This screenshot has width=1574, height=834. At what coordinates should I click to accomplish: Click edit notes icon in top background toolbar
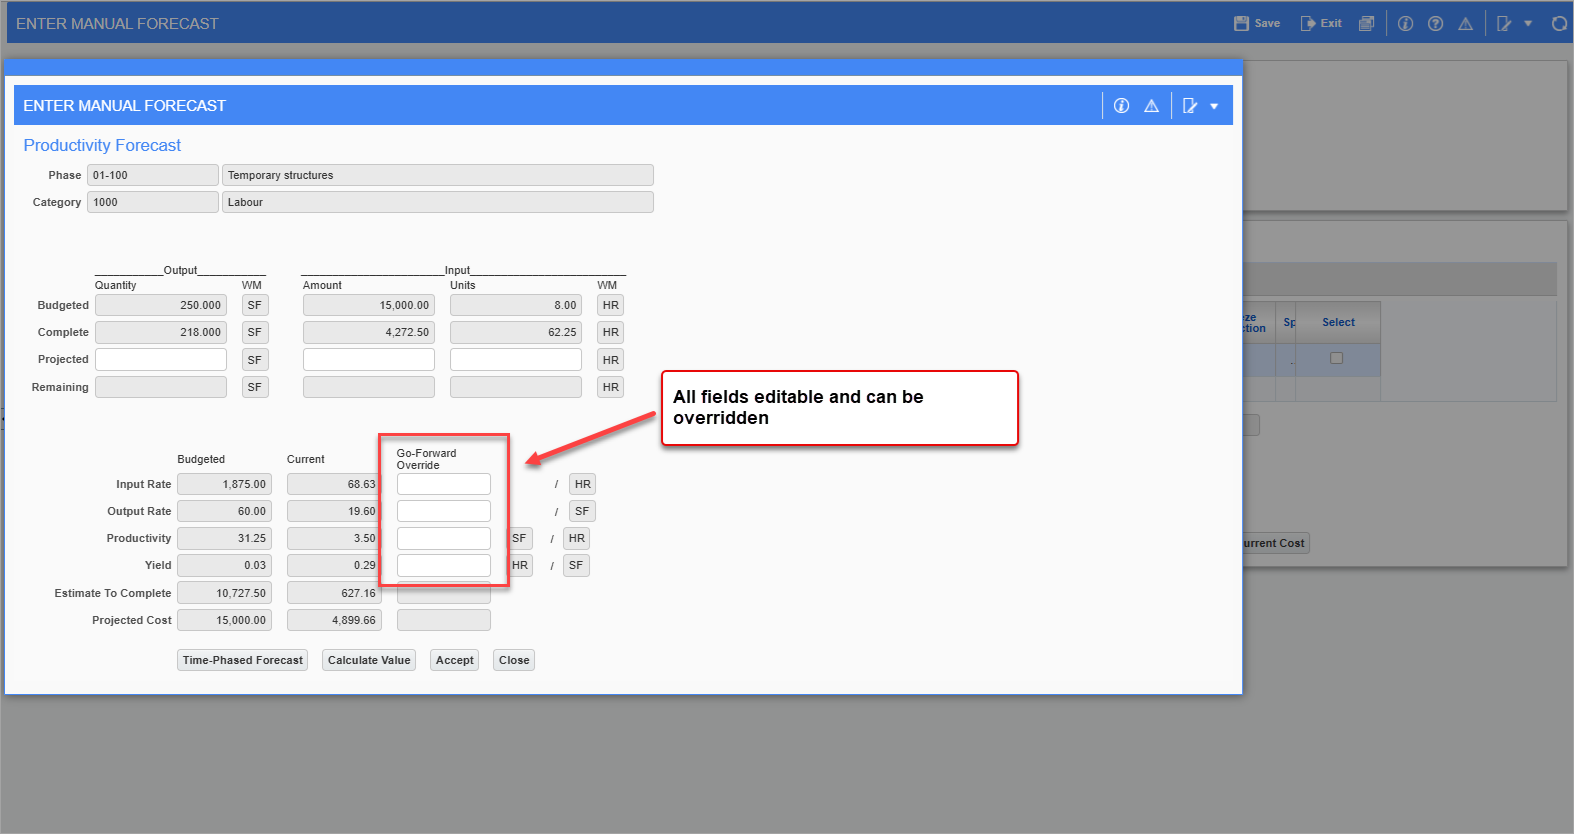[1504, 23]
